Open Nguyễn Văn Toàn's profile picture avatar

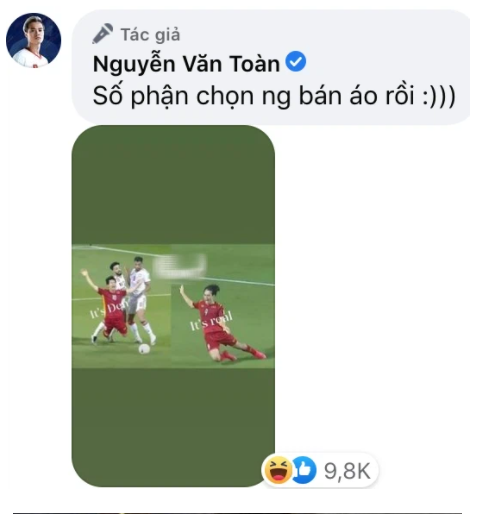(34, 40)
